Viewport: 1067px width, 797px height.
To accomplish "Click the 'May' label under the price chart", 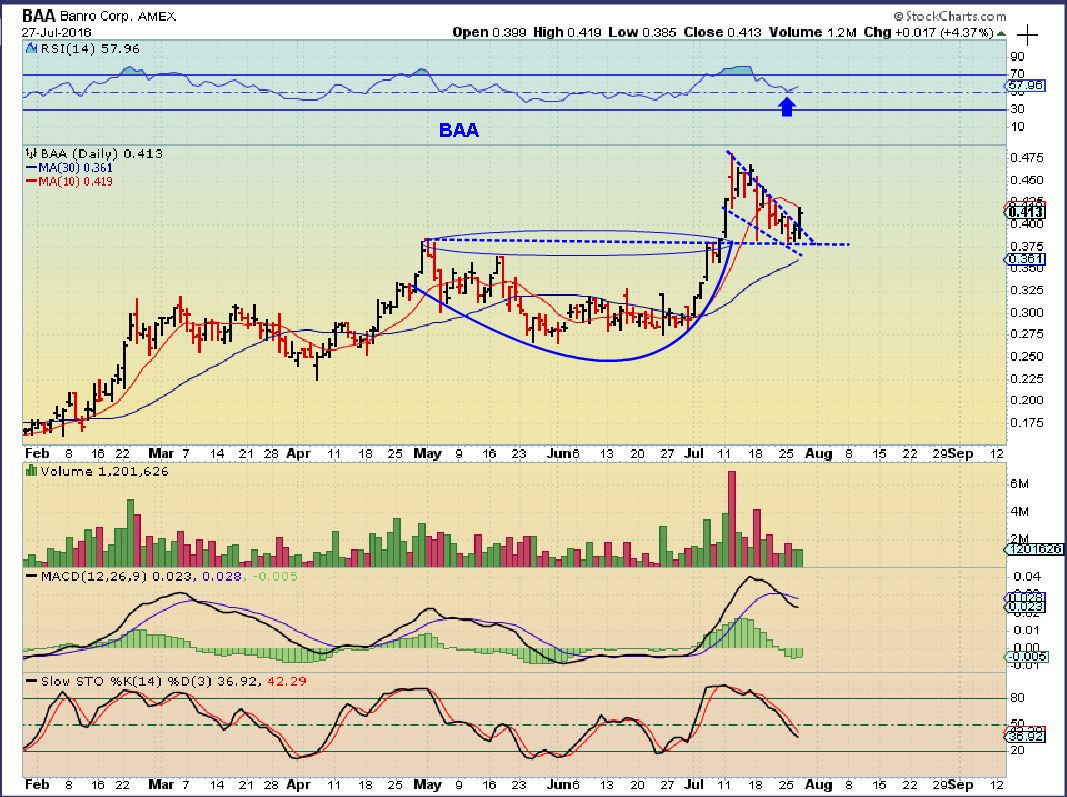I will [427, 453].
